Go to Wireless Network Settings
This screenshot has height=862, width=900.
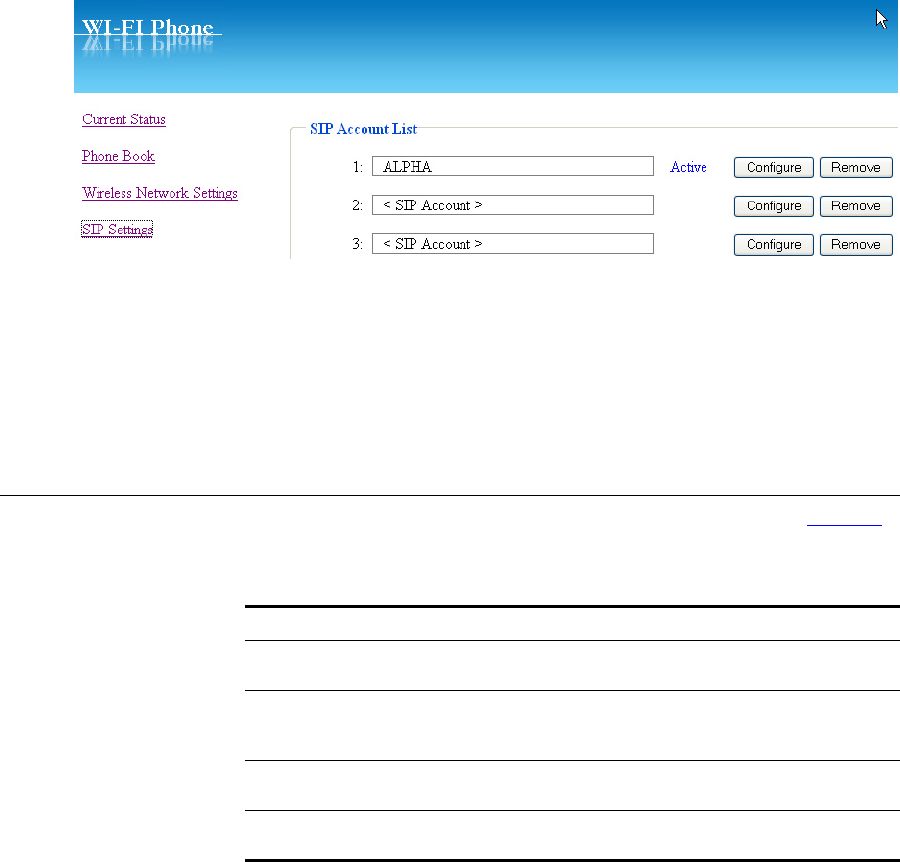point(160,193)
